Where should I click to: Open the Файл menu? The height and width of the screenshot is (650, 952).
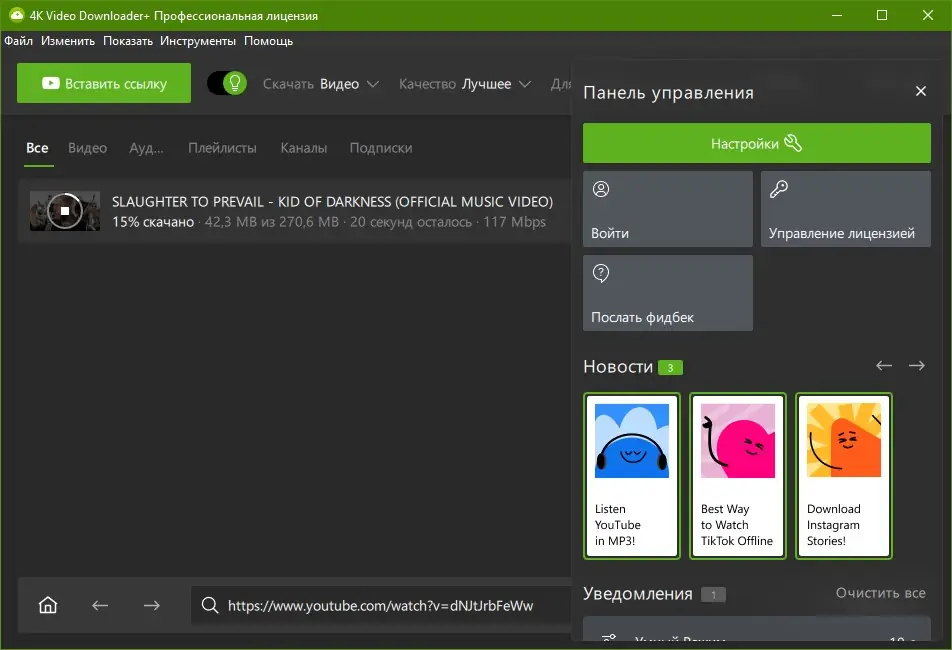pyautogui.click(x=19, y=41)
